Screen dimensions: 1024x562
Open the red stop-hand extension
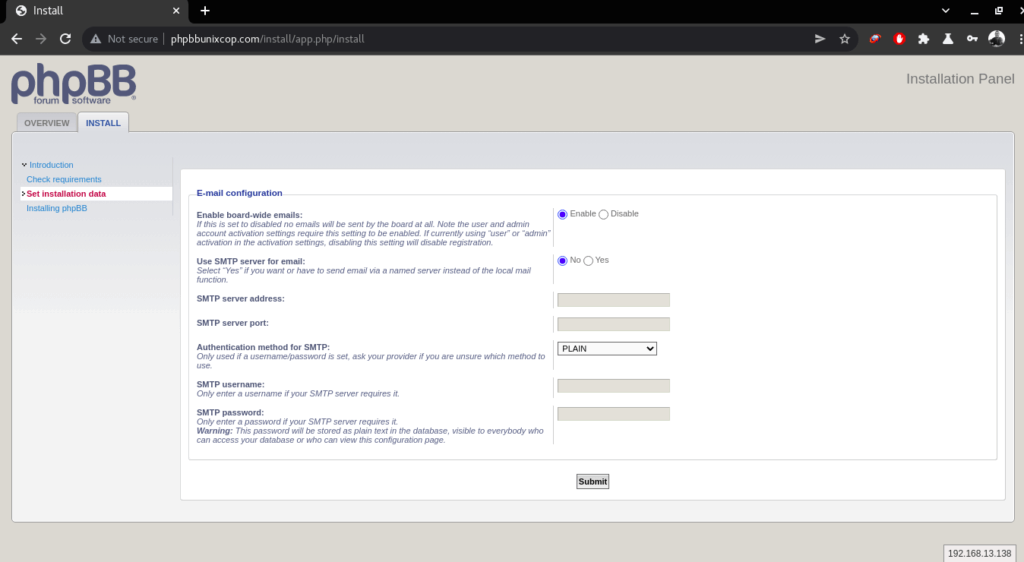coord(899,39)
